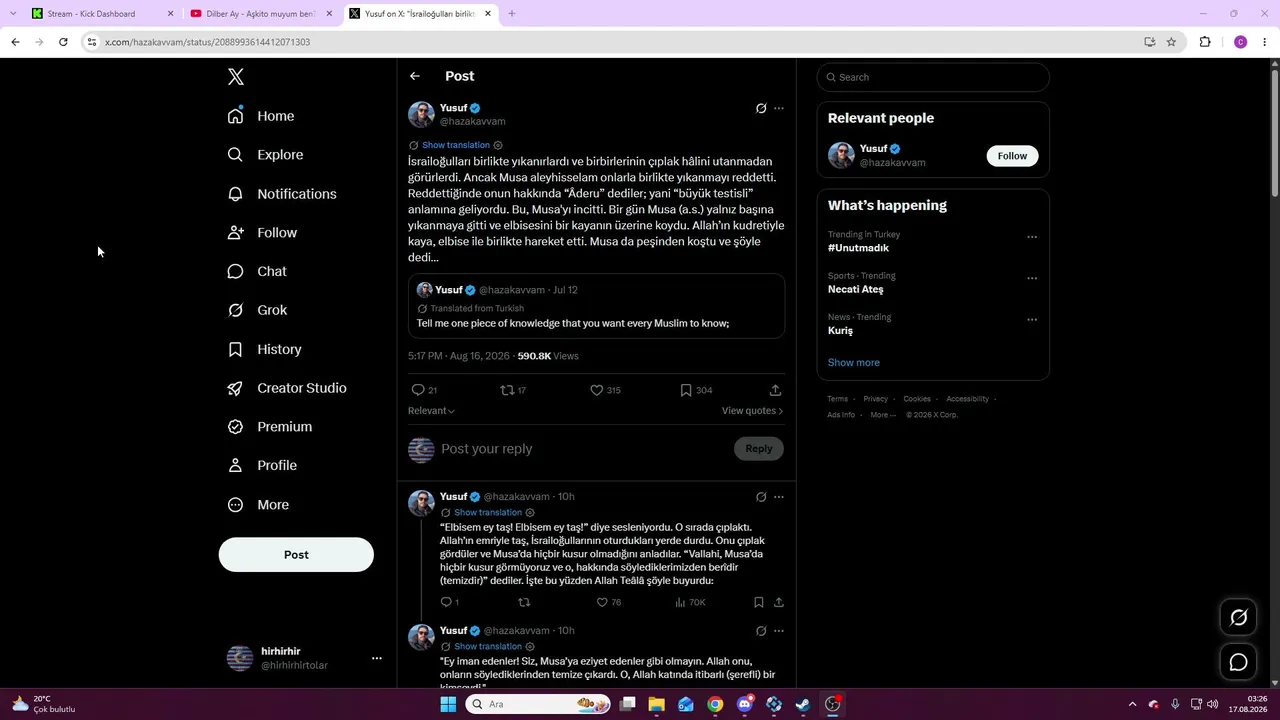1280x720 pixels.
Task: Like the reply with 76 likes
Action: click(602, 602)
